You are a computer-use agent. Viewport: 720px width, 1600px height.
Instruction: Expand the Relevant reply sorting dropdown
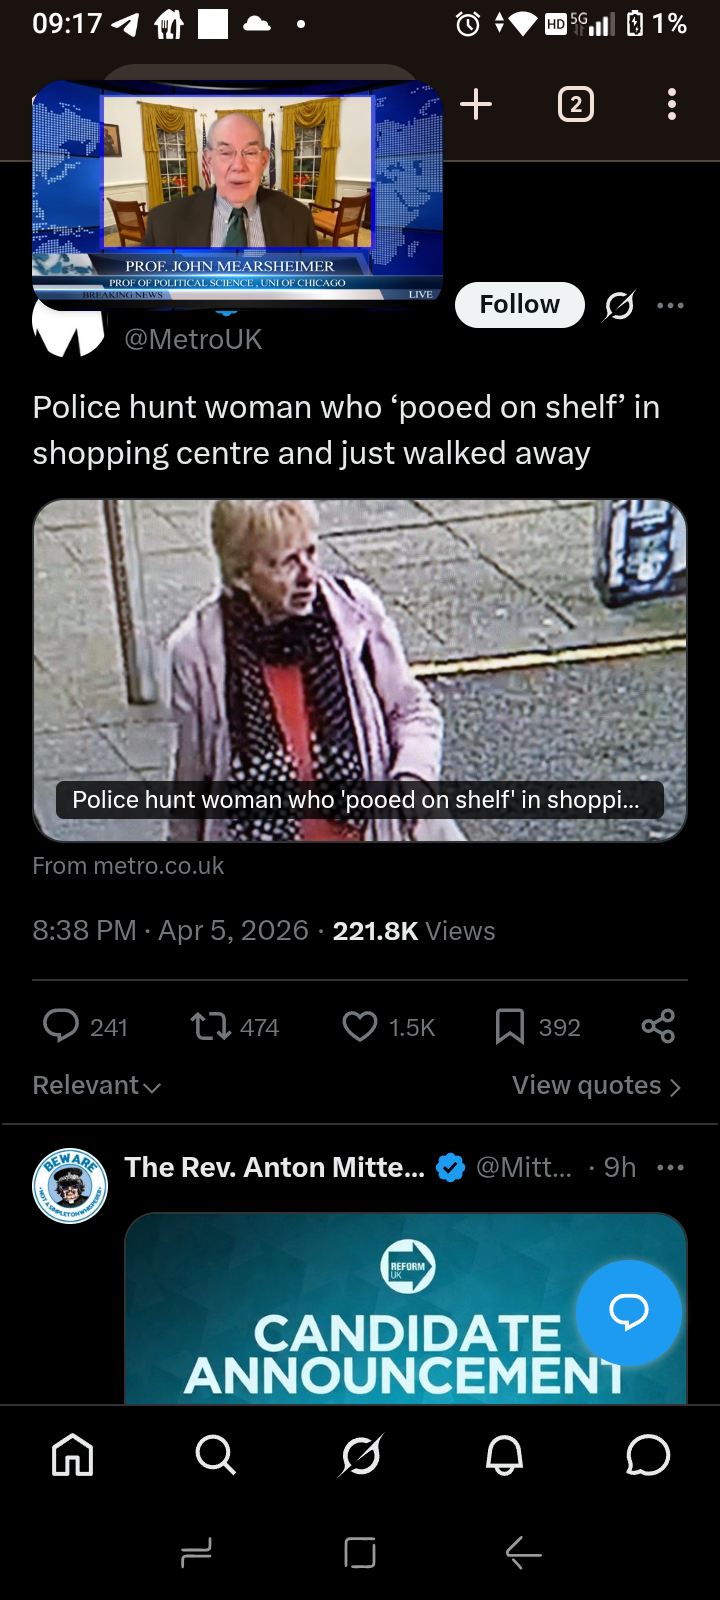click(96, 1086)
